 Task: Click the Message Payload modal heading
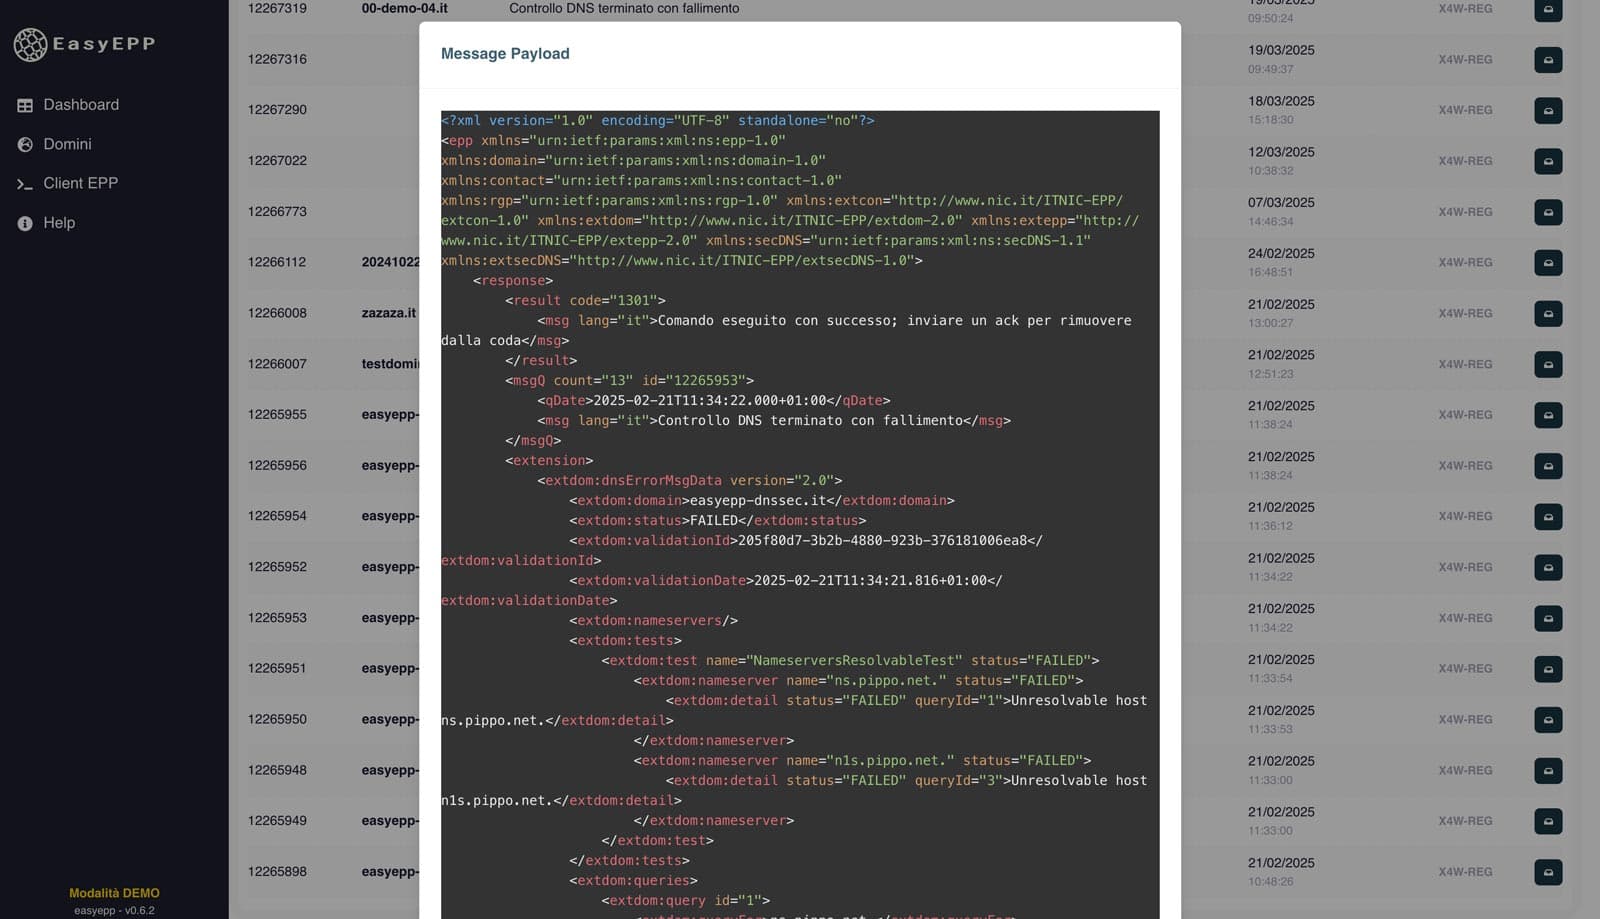[505, 53]
